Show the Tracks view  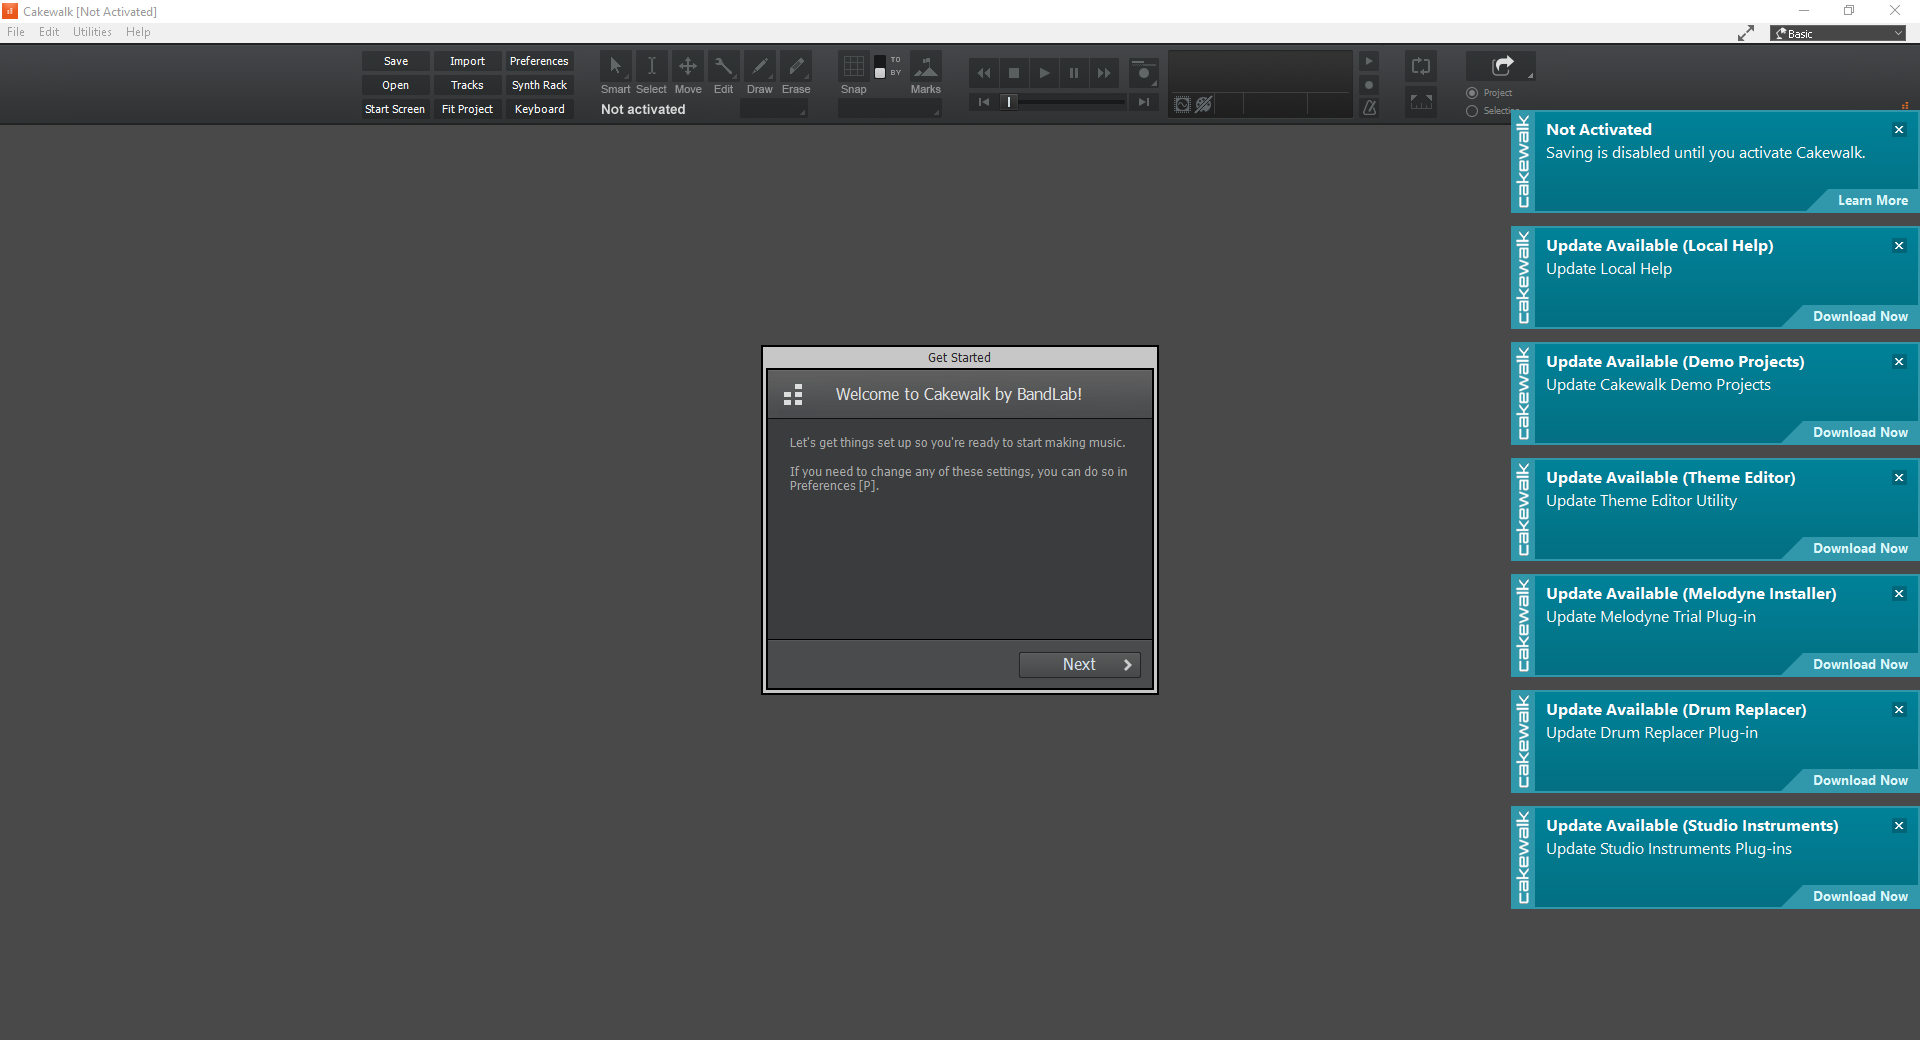click(467, 85)
